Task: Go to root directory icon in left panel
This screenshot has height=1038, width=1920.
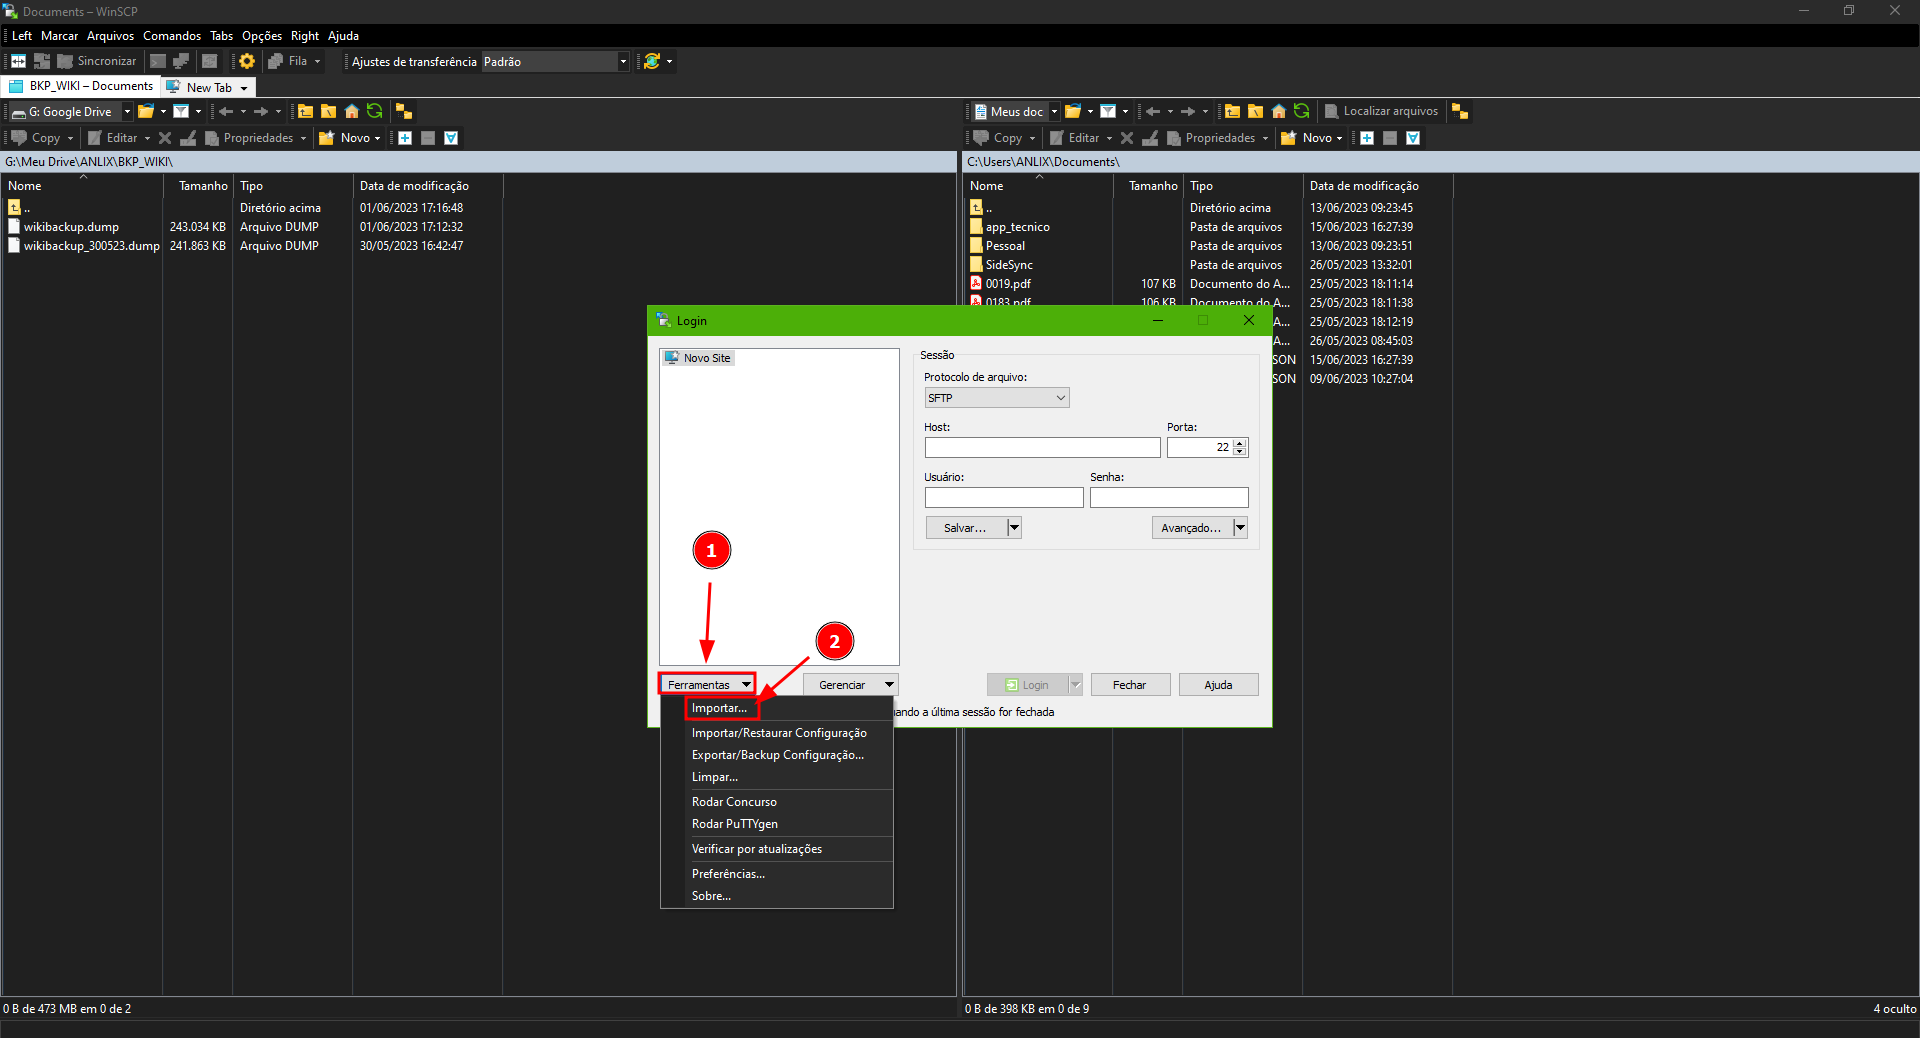Action: [x=328, y=111]
